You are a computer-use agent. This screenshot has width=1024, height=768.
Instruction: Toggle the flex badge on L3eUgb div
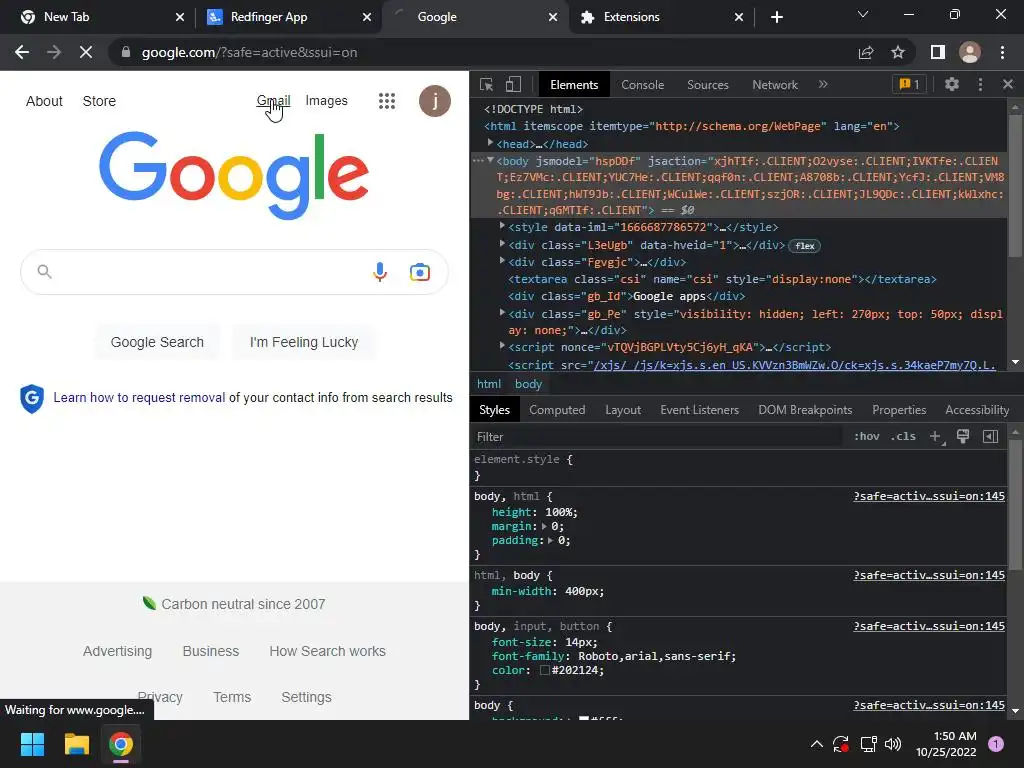pos(805,246)
